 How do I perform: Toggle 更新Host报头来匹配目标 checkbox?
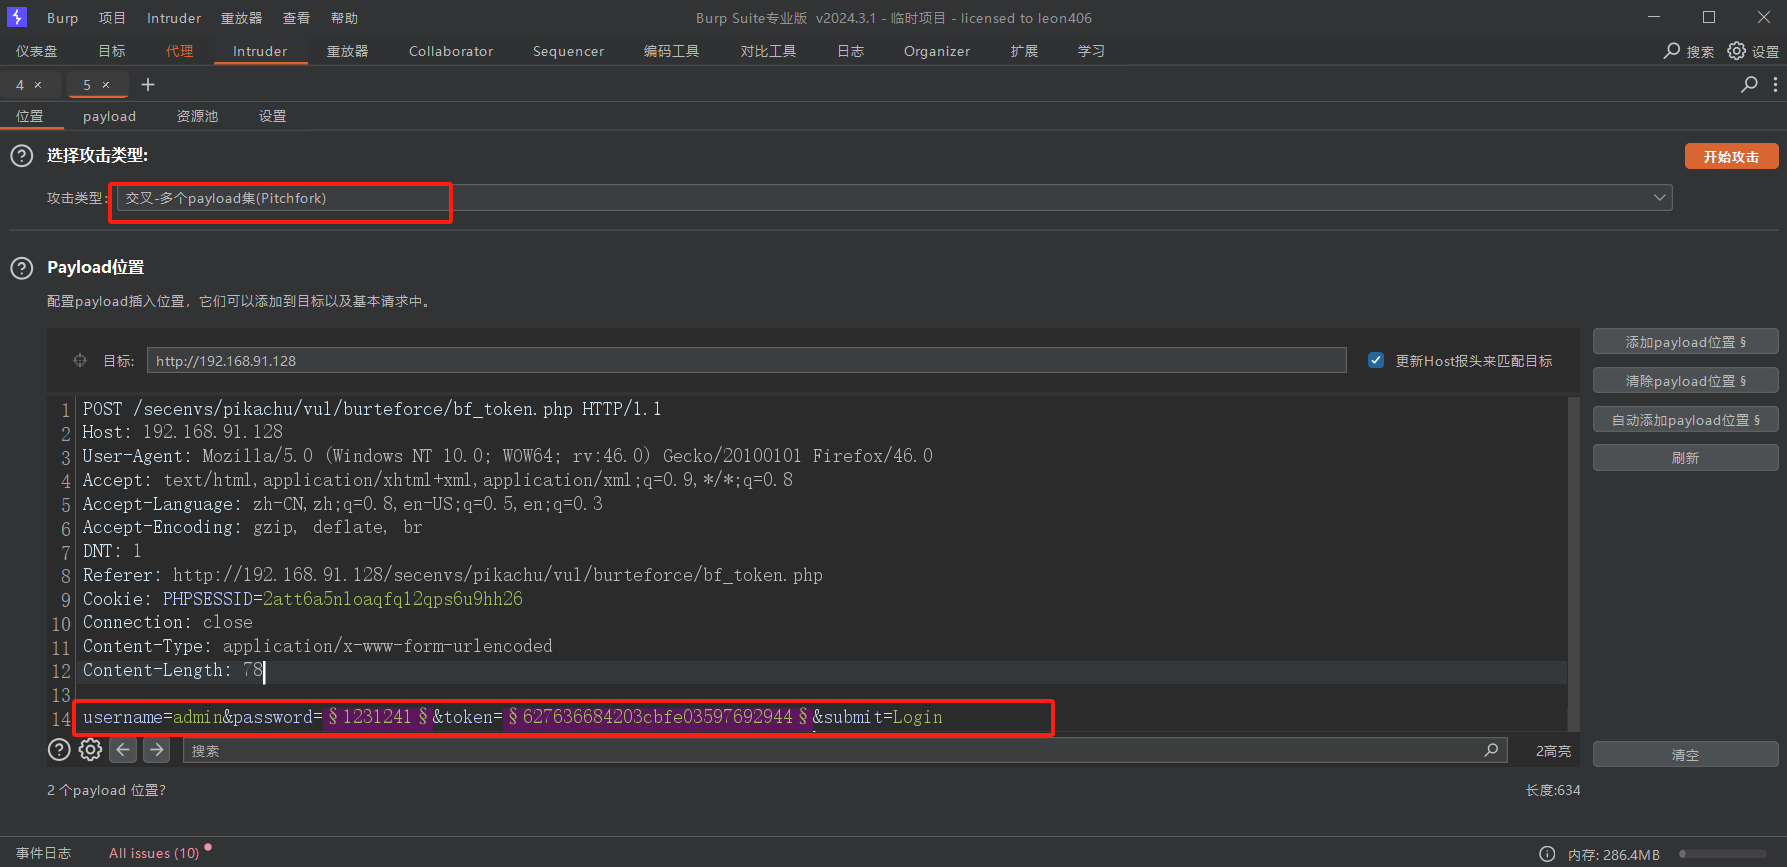[x=1376, y=360]
